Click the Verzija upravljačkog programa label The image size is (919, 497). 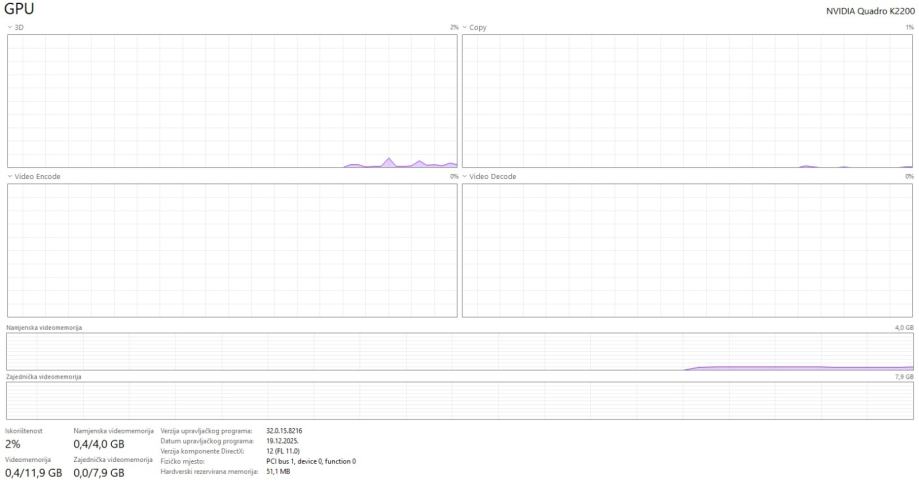click(x=206, y=431)
